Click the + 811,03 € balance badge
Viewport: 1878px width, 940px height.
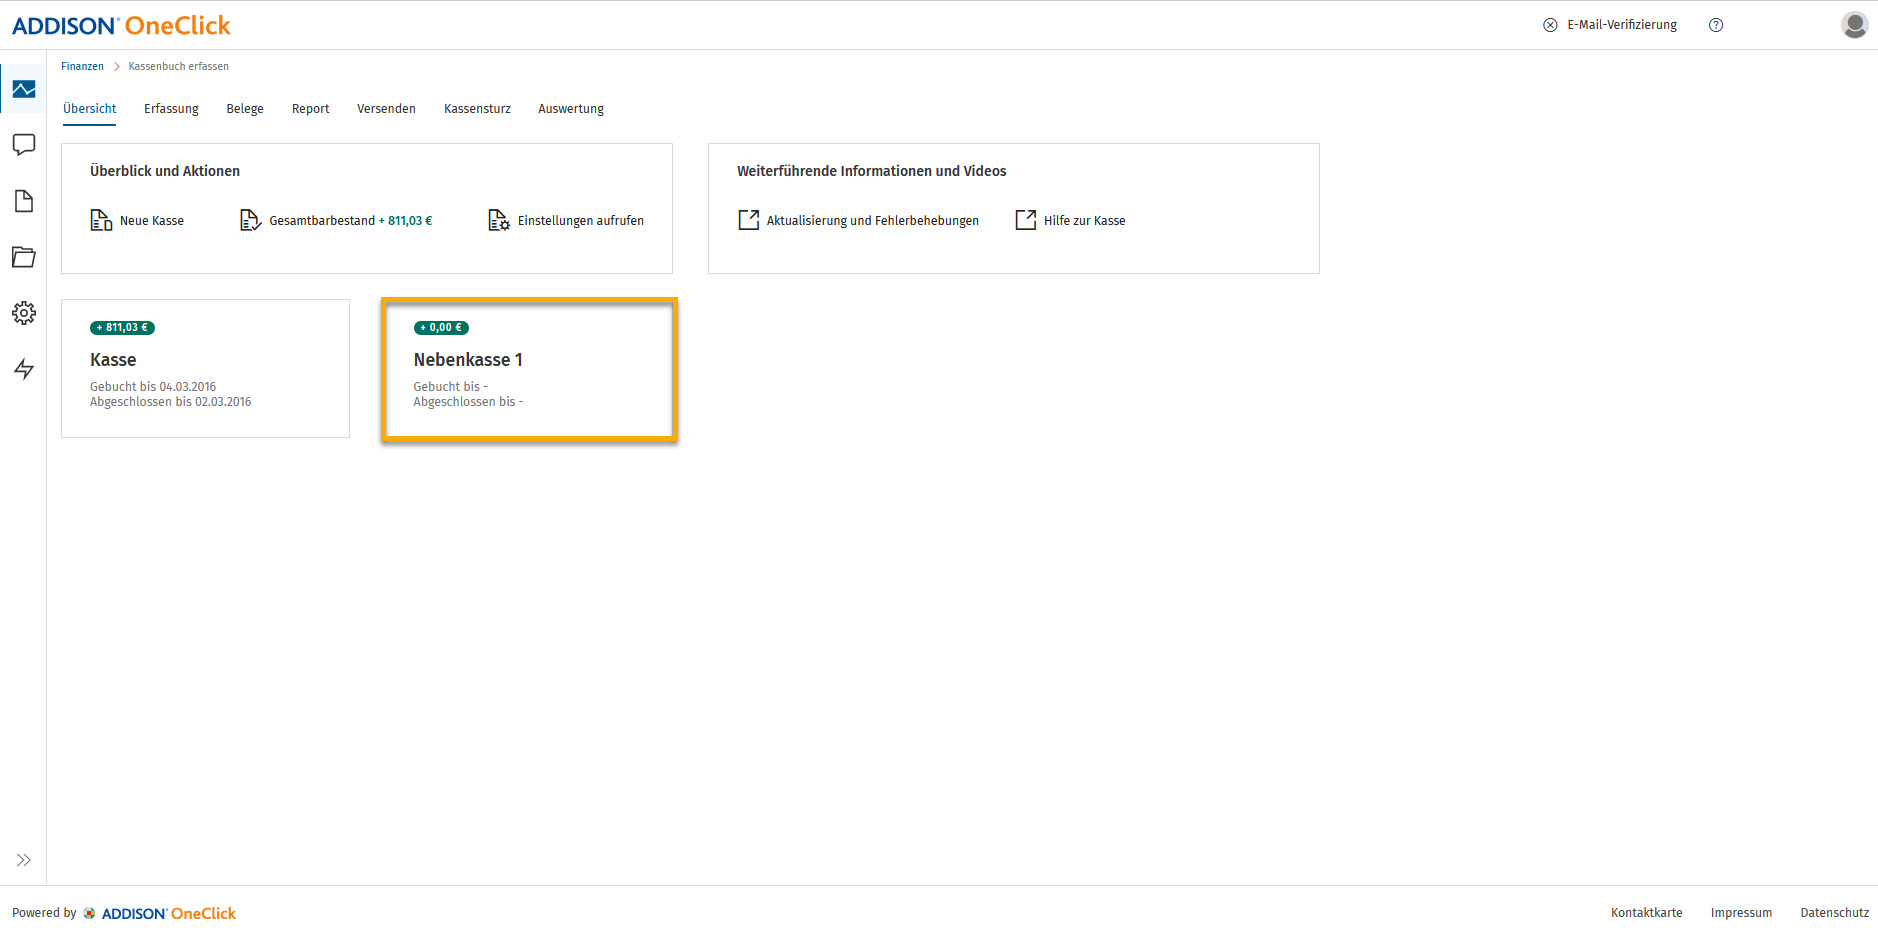[x=122, y=328]
